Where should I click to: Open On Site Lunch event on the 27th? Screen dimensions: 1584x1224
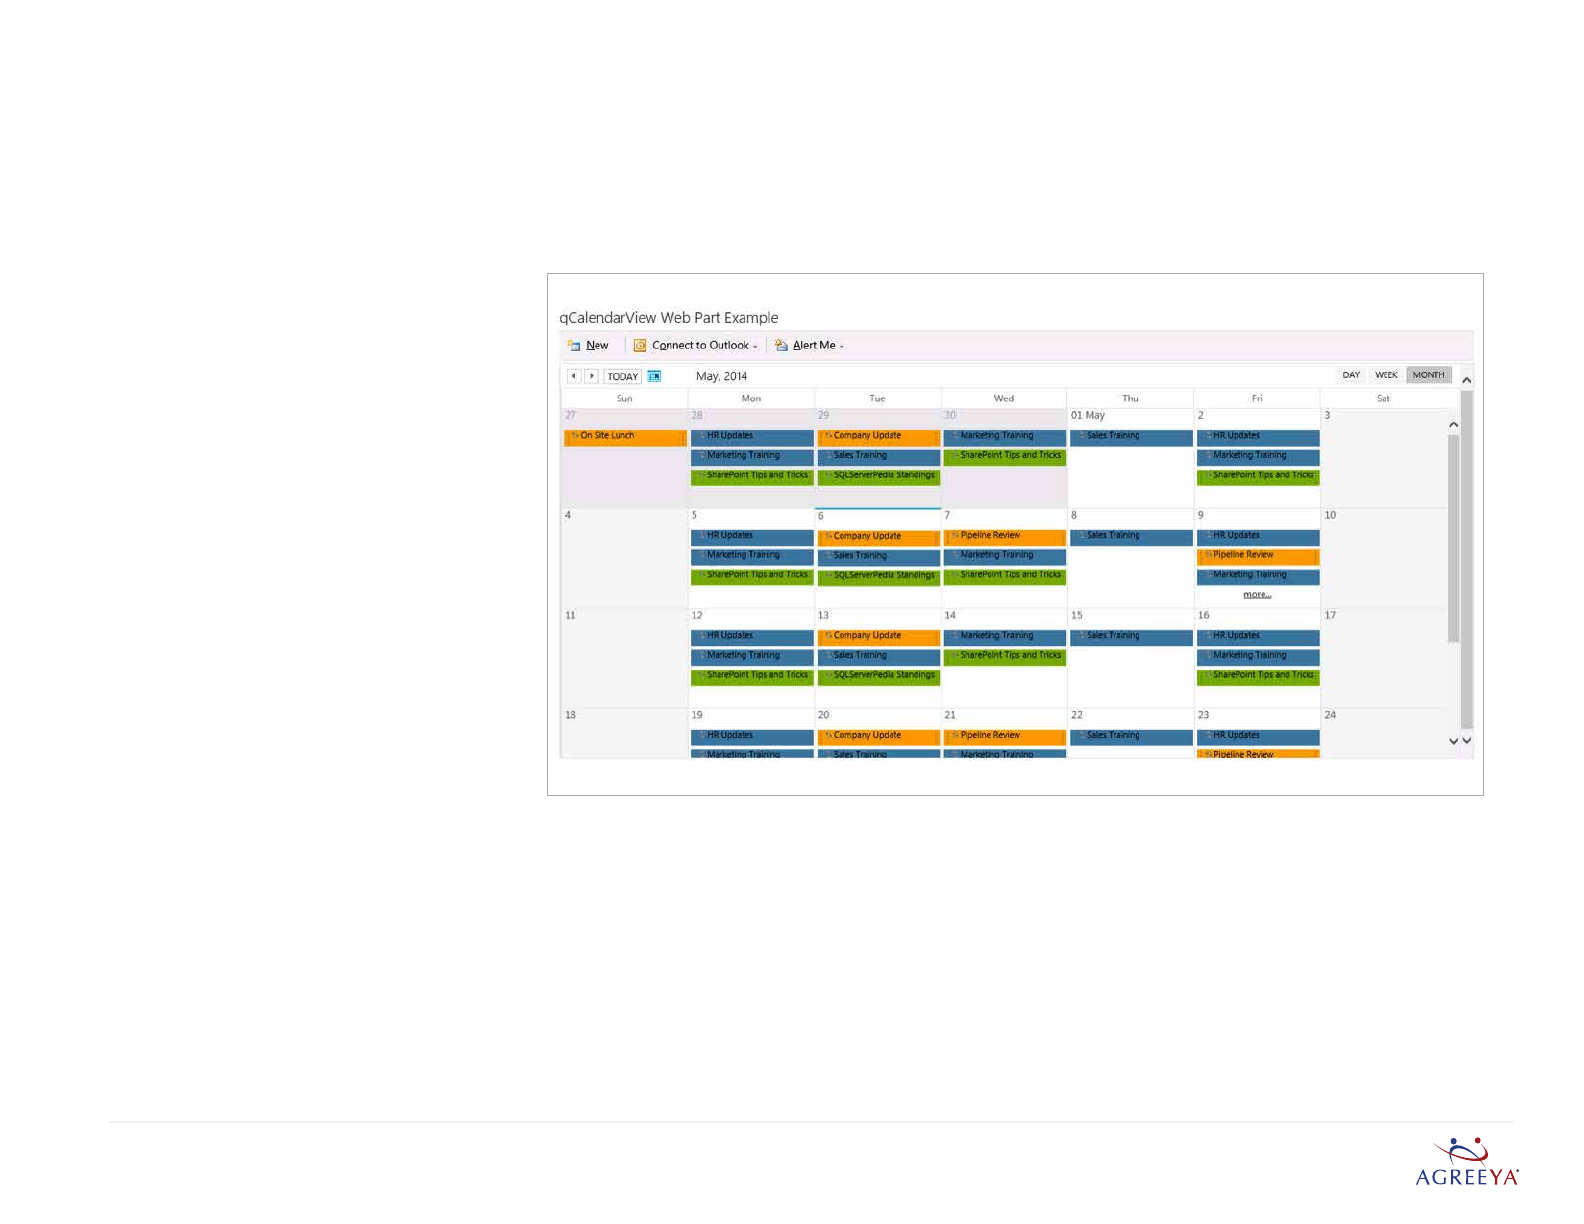[x=625, y=437]
